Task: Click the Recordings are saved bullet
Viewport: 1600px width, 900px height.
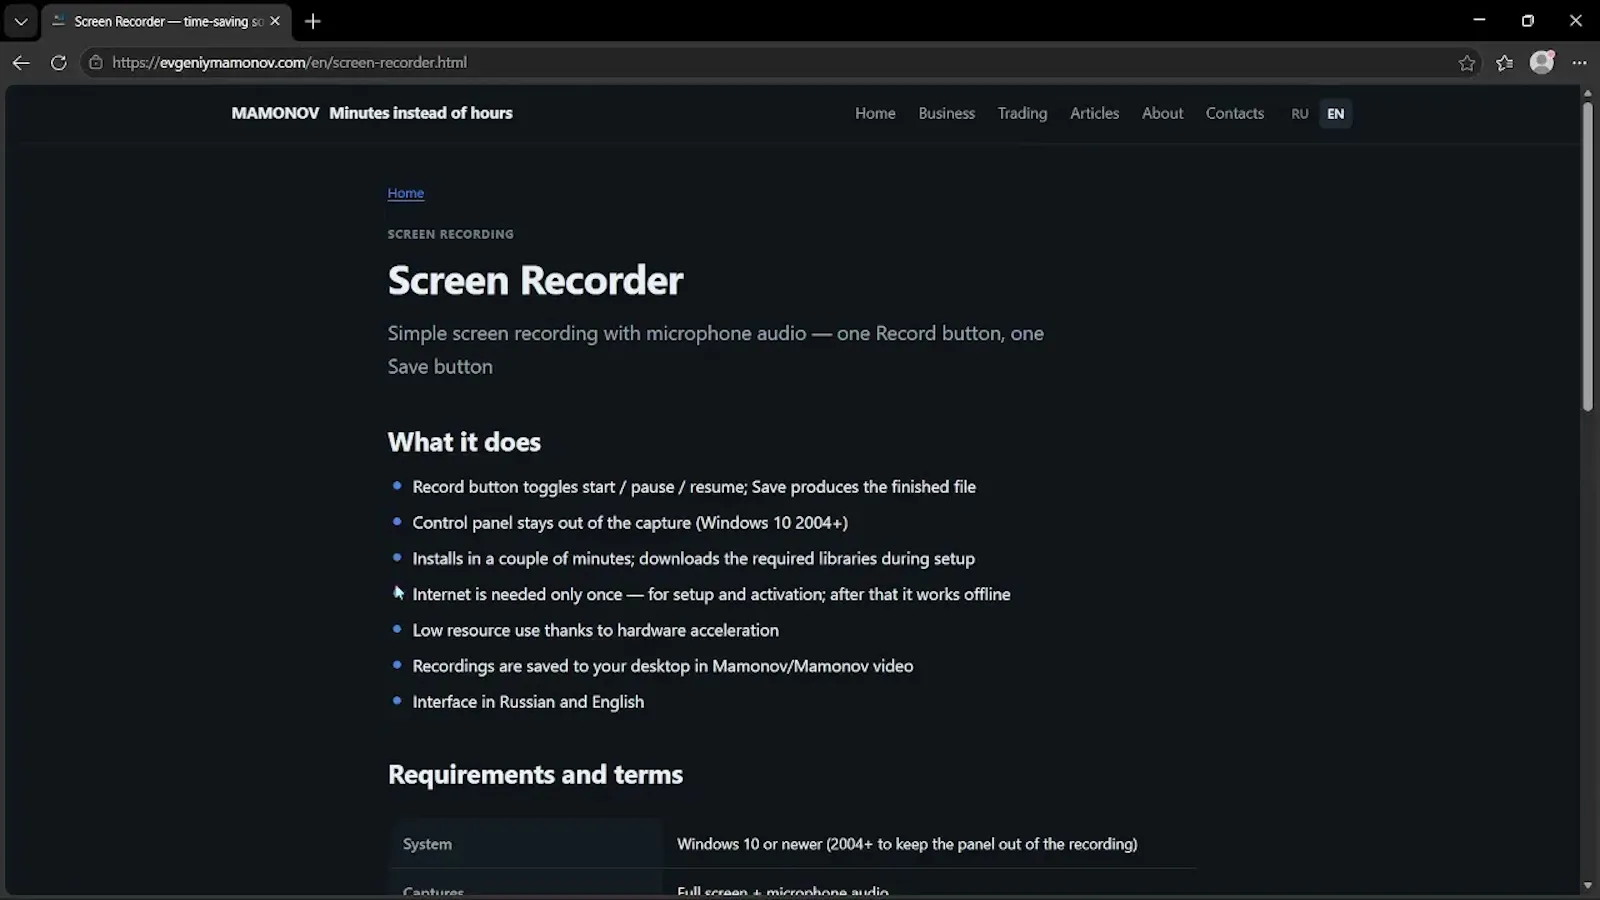Action: (662, 666)
